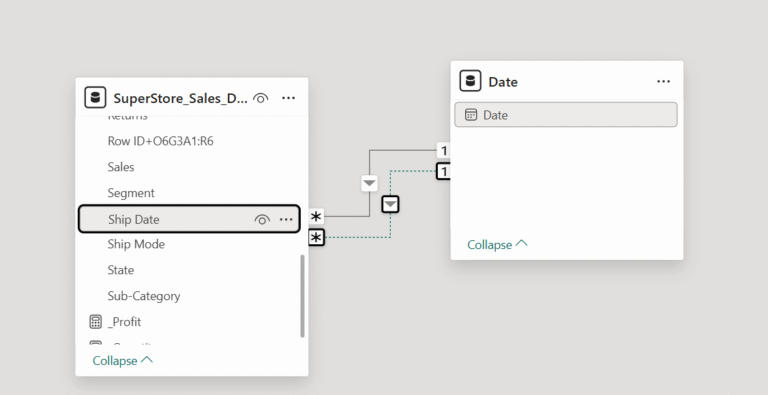Collapse the Date table card
The image size is (768, 395).
tap(497, 244)
